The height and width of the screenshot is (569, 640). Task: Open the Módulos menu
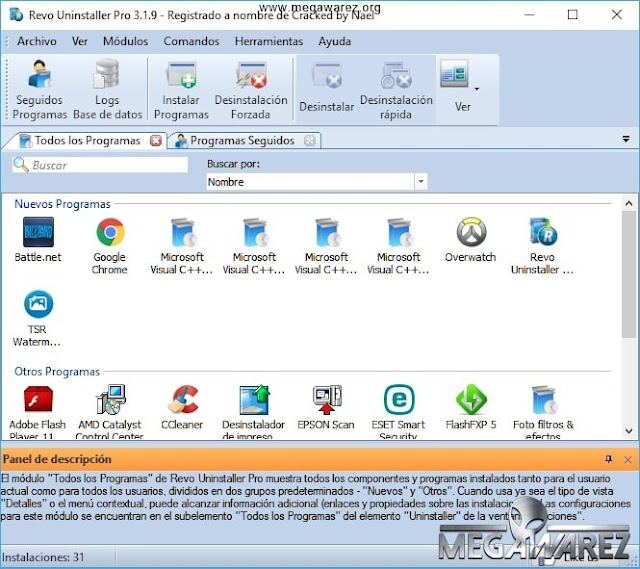125,41
